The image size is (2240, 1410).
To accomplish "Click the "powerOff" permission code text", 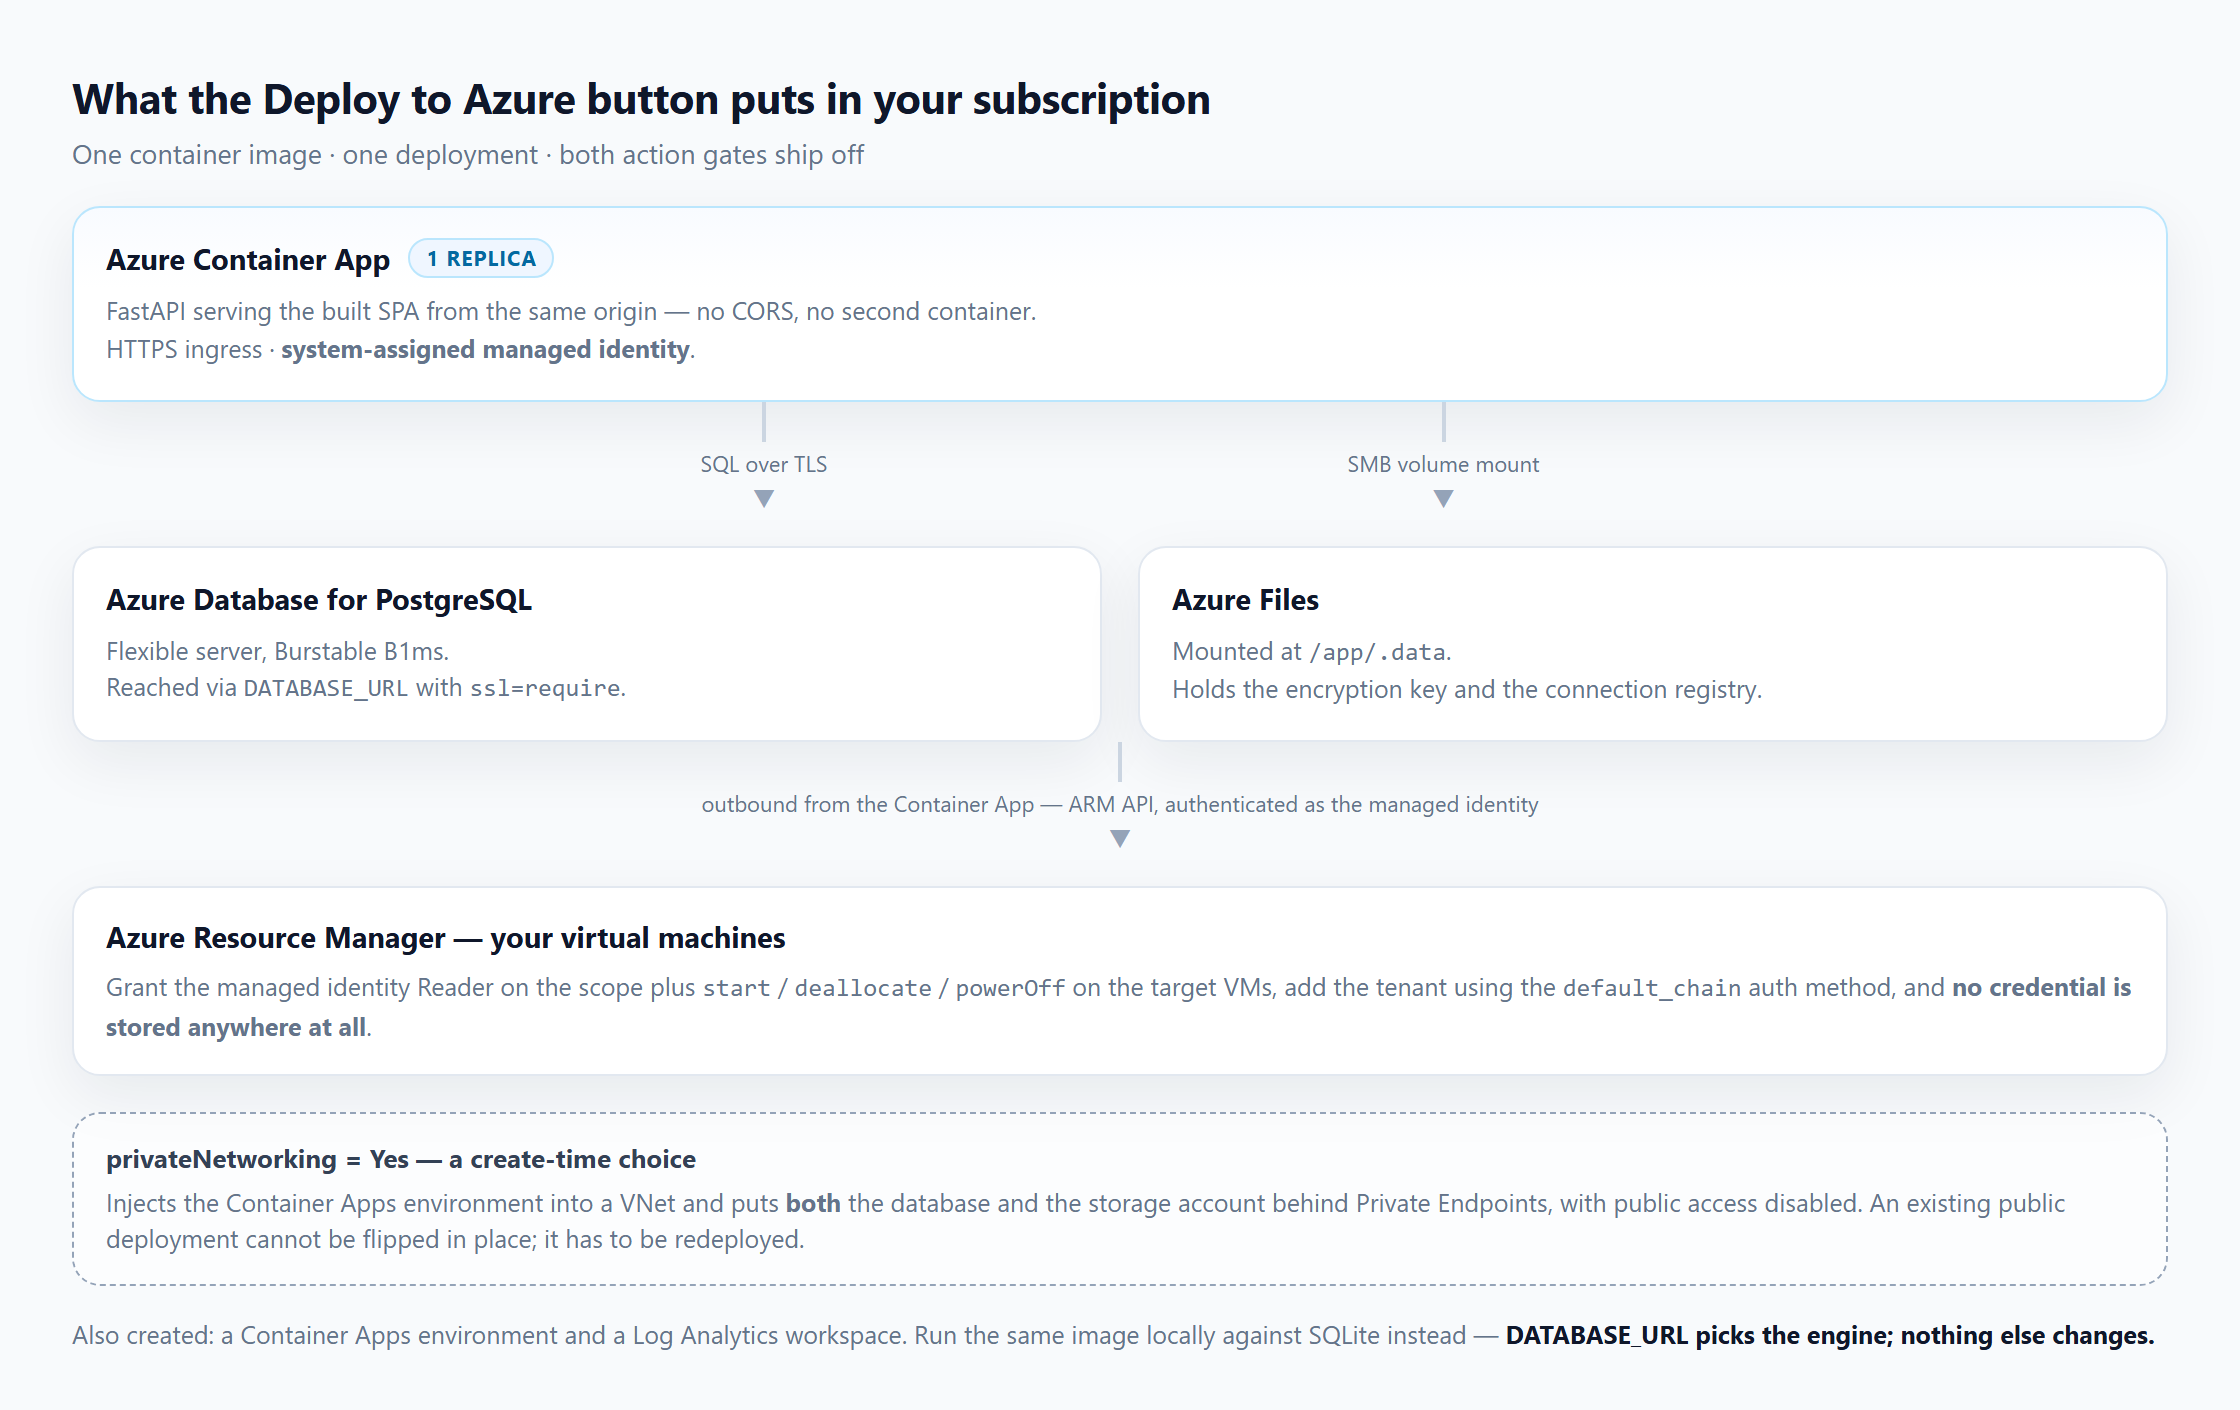I will coord(1010,988).
